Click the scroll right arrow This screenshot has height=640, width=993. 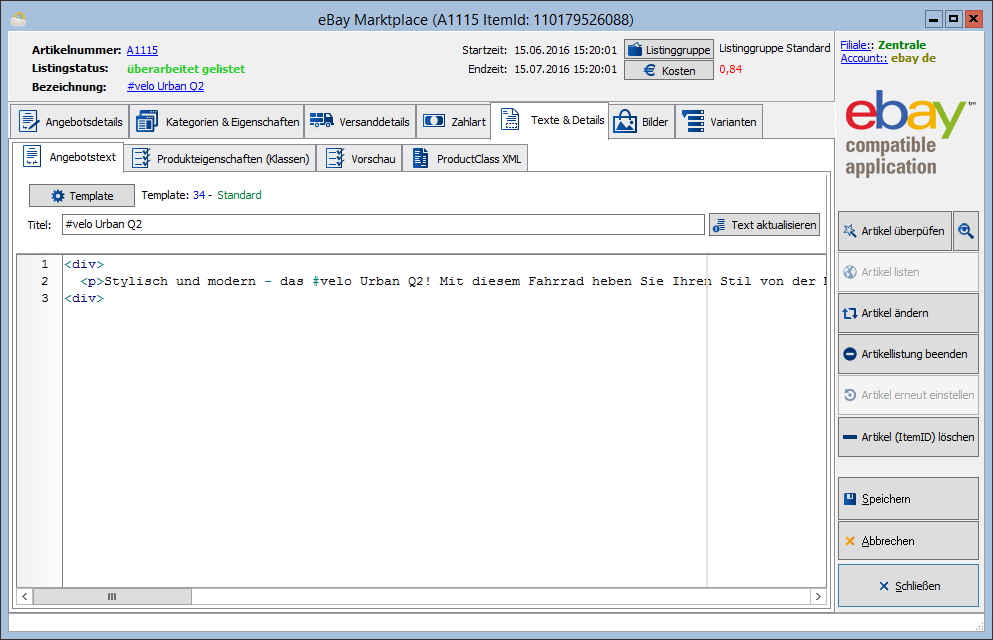point(818,596)
